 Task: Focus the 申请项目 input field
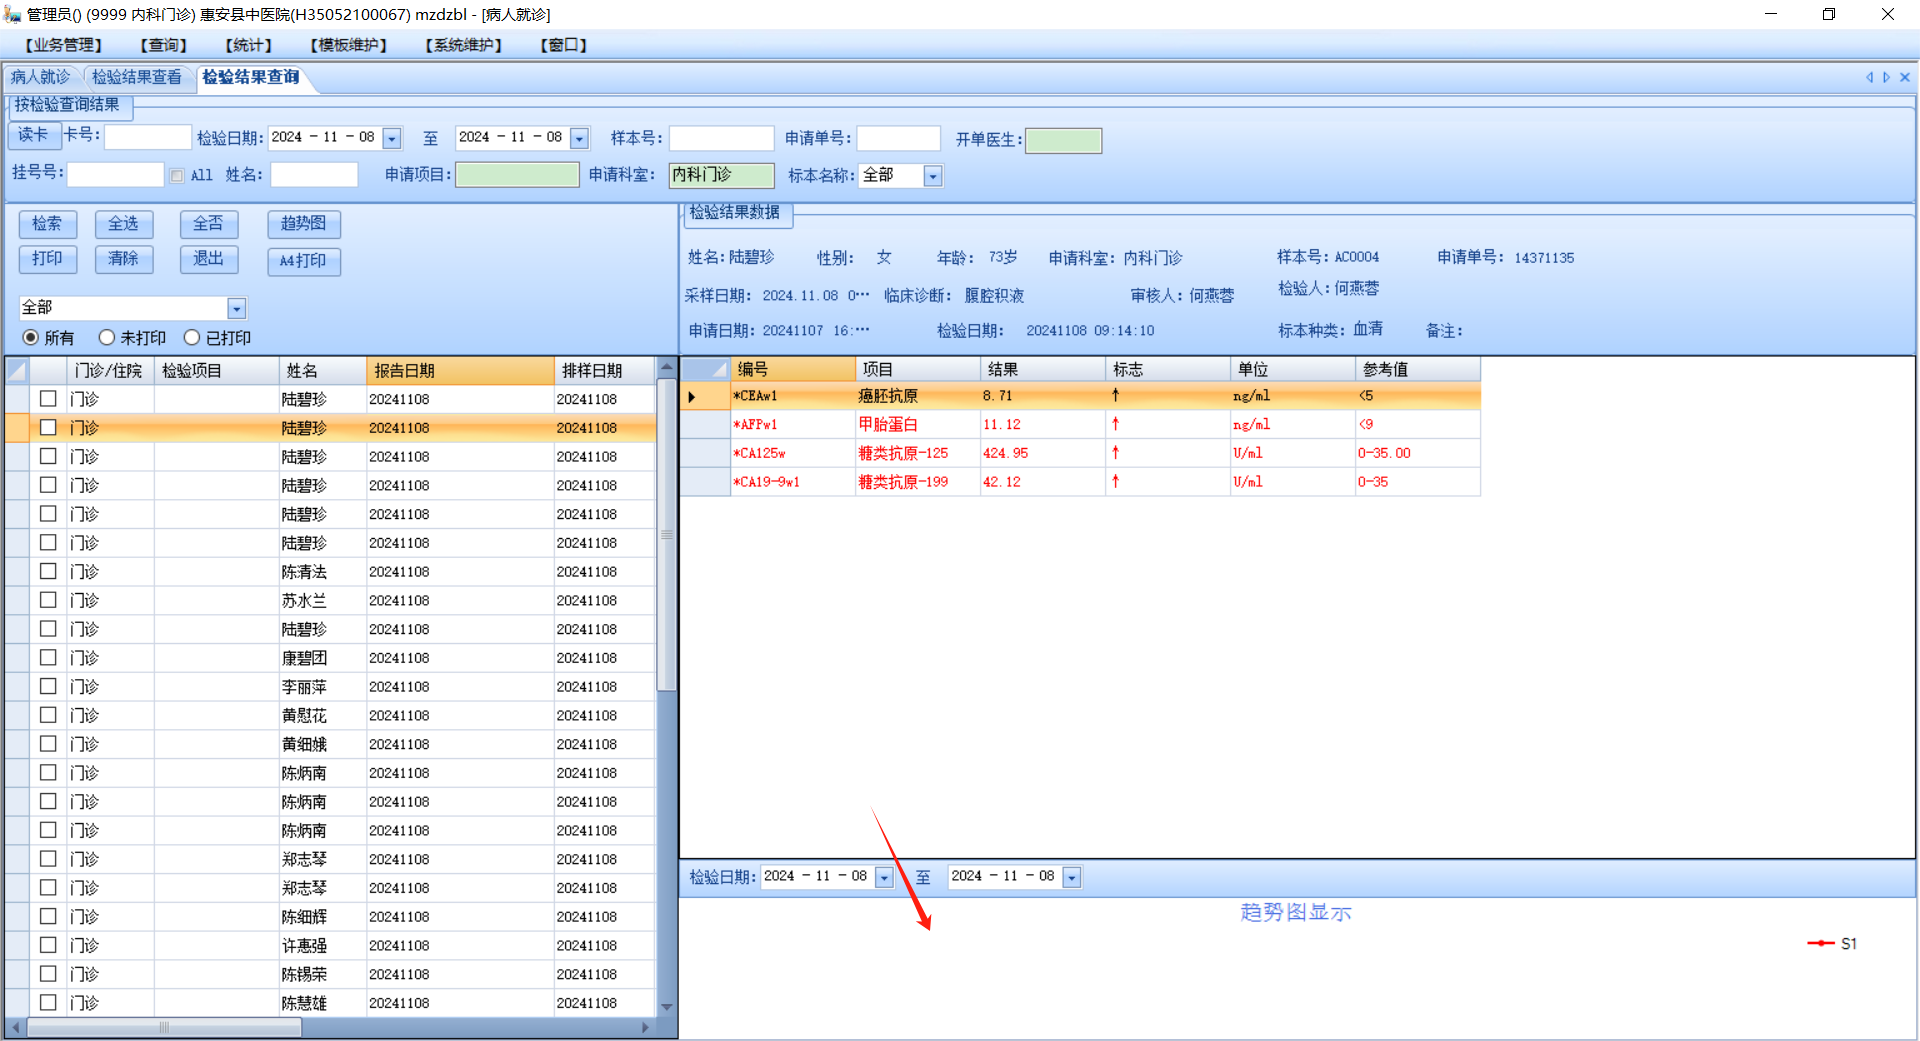pos(517,175)
